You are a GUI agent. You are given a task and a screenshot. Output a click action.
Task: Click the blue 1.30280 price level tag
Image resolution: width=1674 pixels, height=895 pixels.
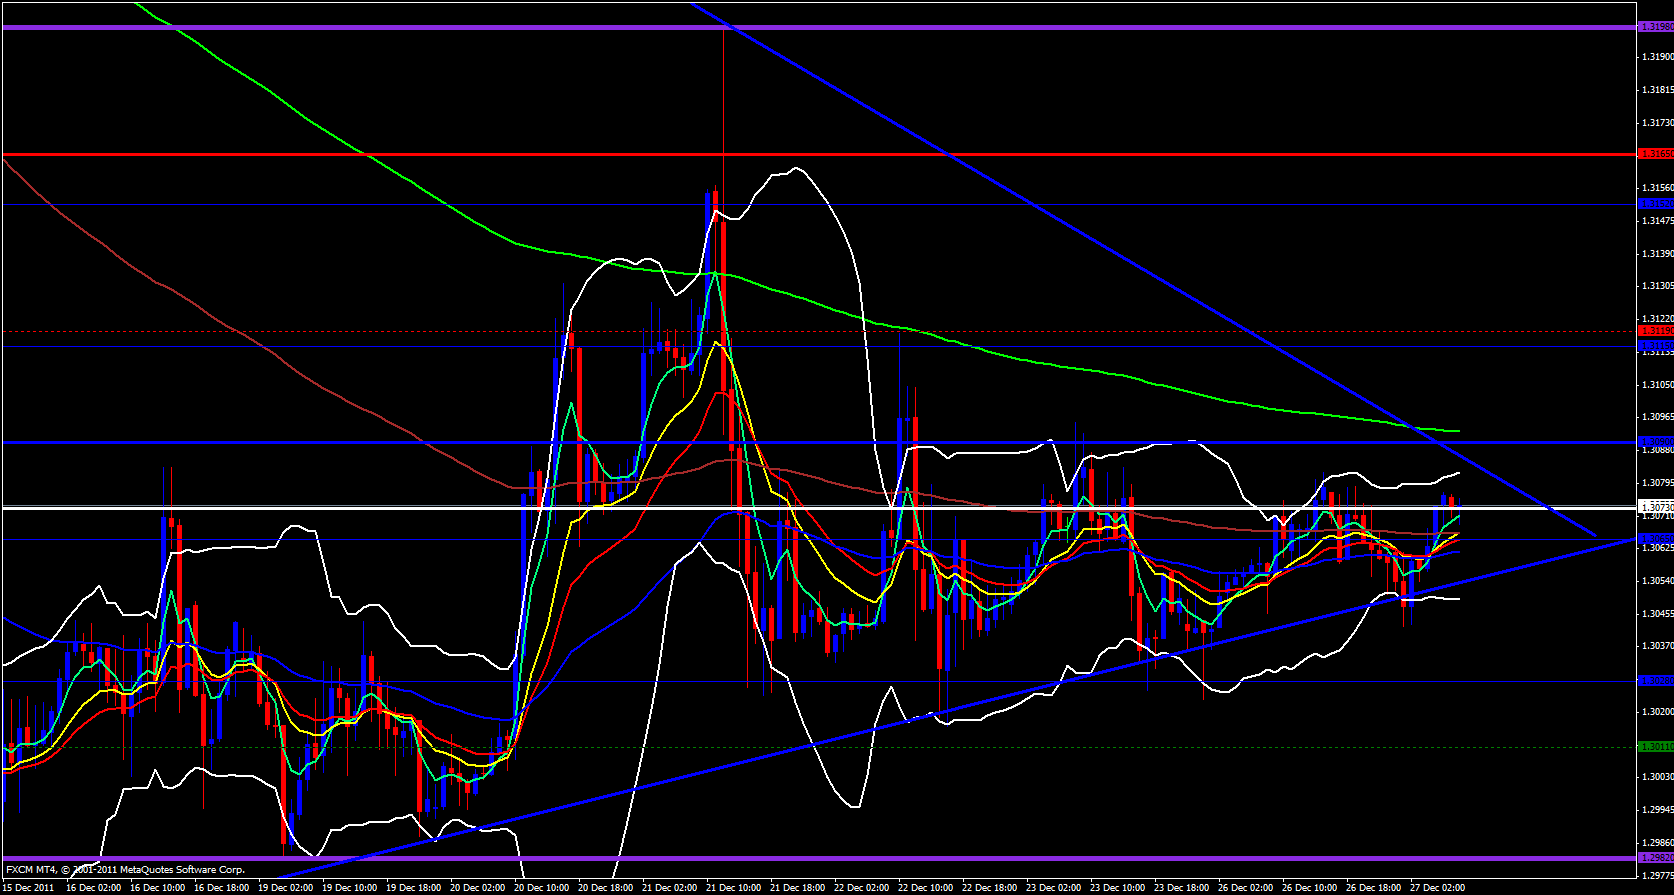[x=1654, y=681]
